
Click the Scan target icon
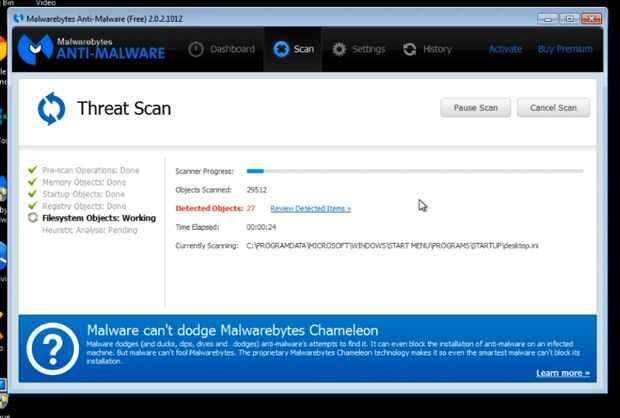[x=281, y=49]
